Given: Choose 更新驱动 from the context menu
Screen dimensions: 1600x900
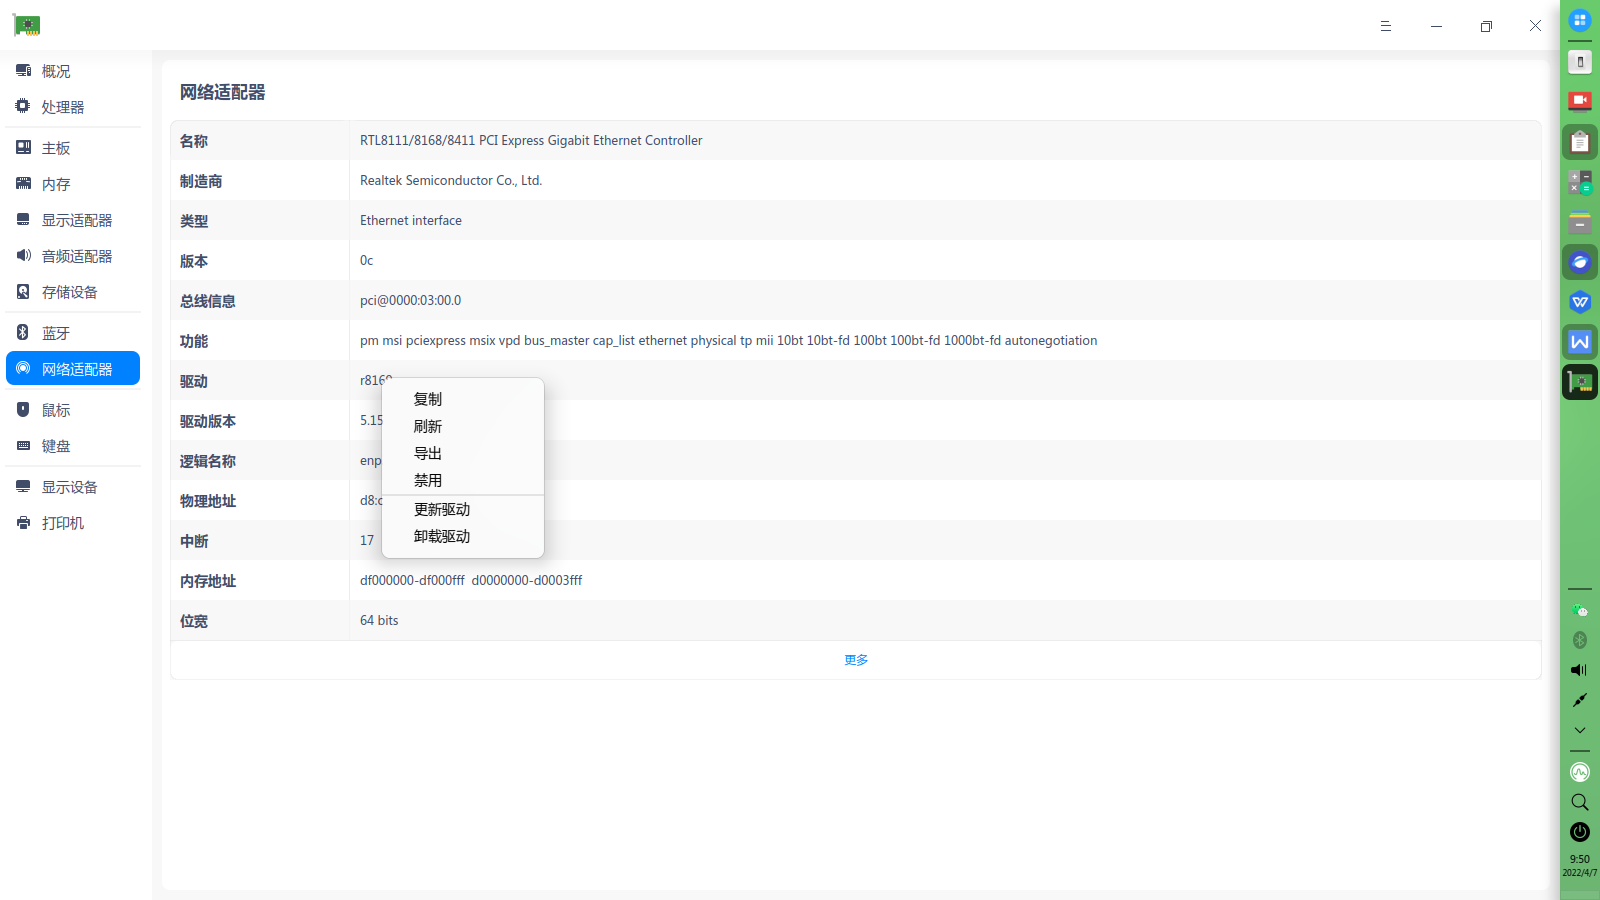Looking at the screenshot, I should [x=463, y=509].
